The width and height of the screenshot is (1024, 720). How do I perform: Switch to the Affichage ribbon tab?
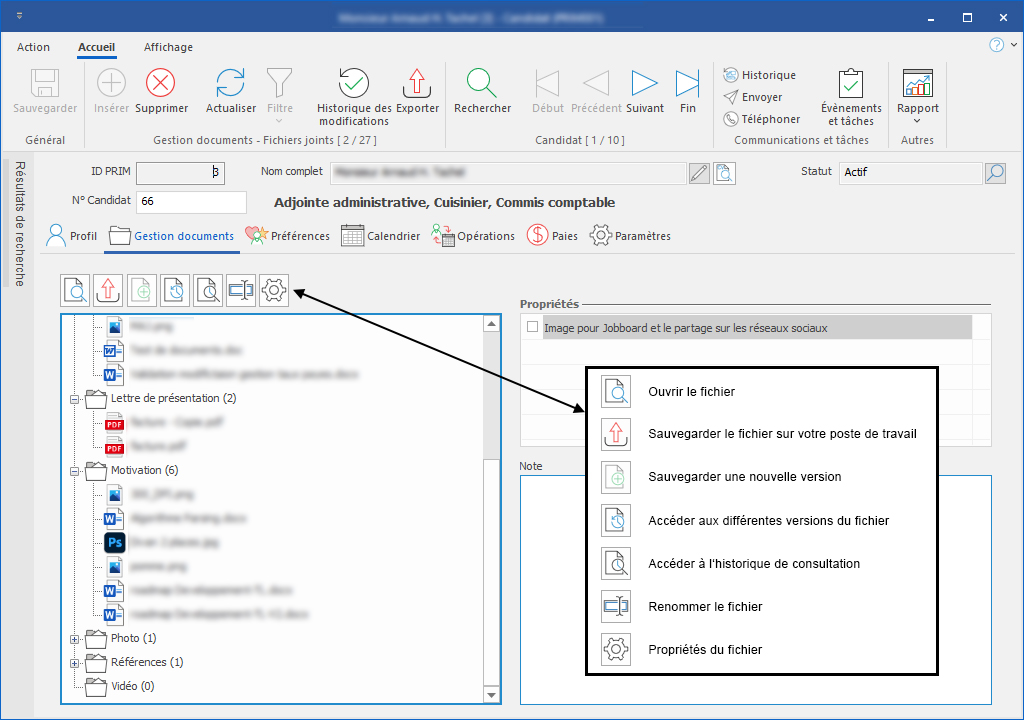(168, 47)
